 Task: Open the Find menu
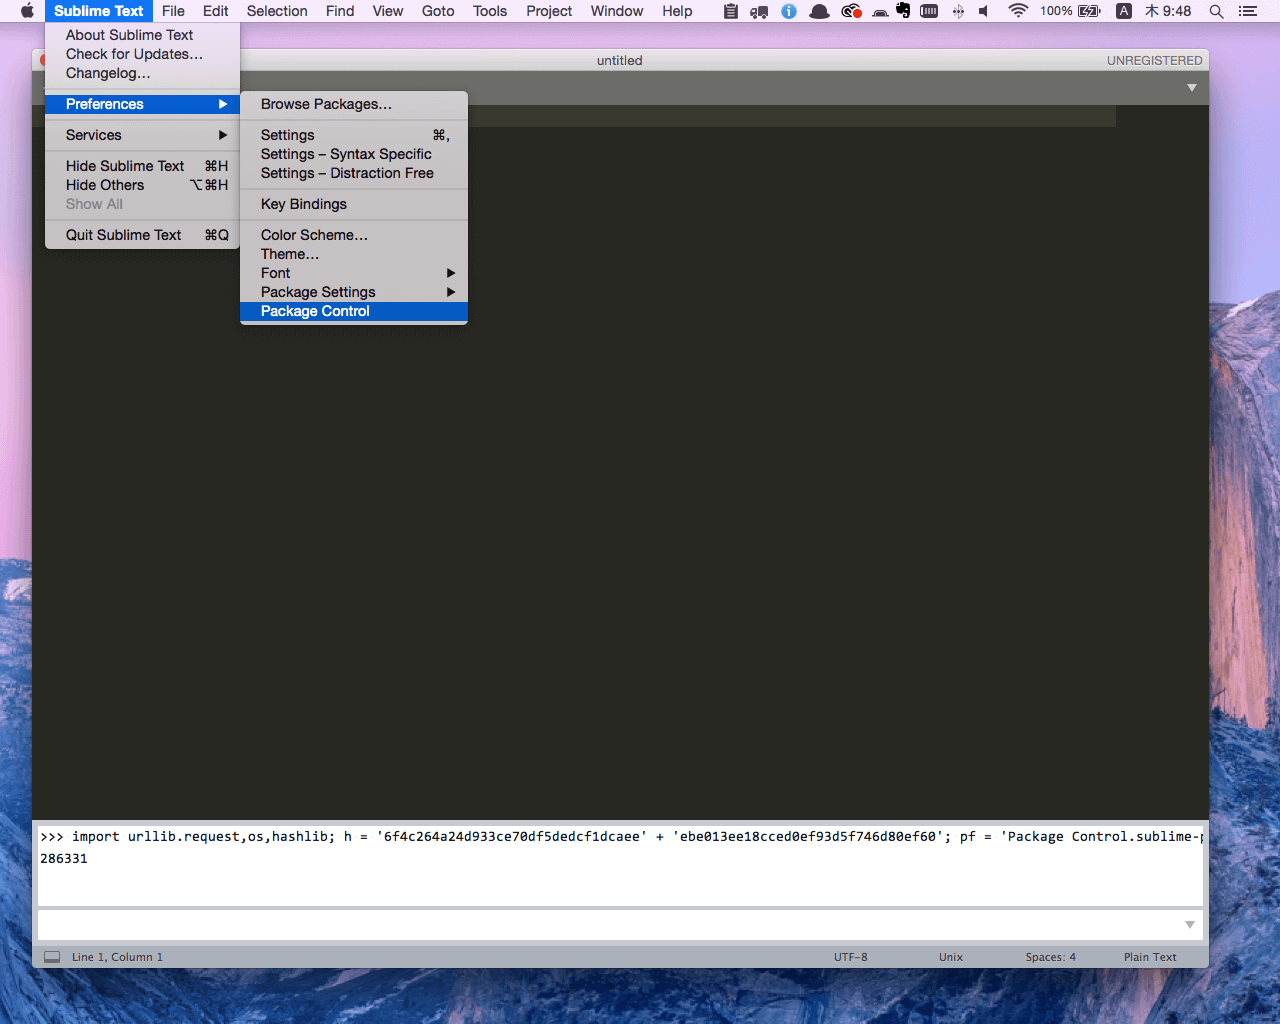point(340,11)
